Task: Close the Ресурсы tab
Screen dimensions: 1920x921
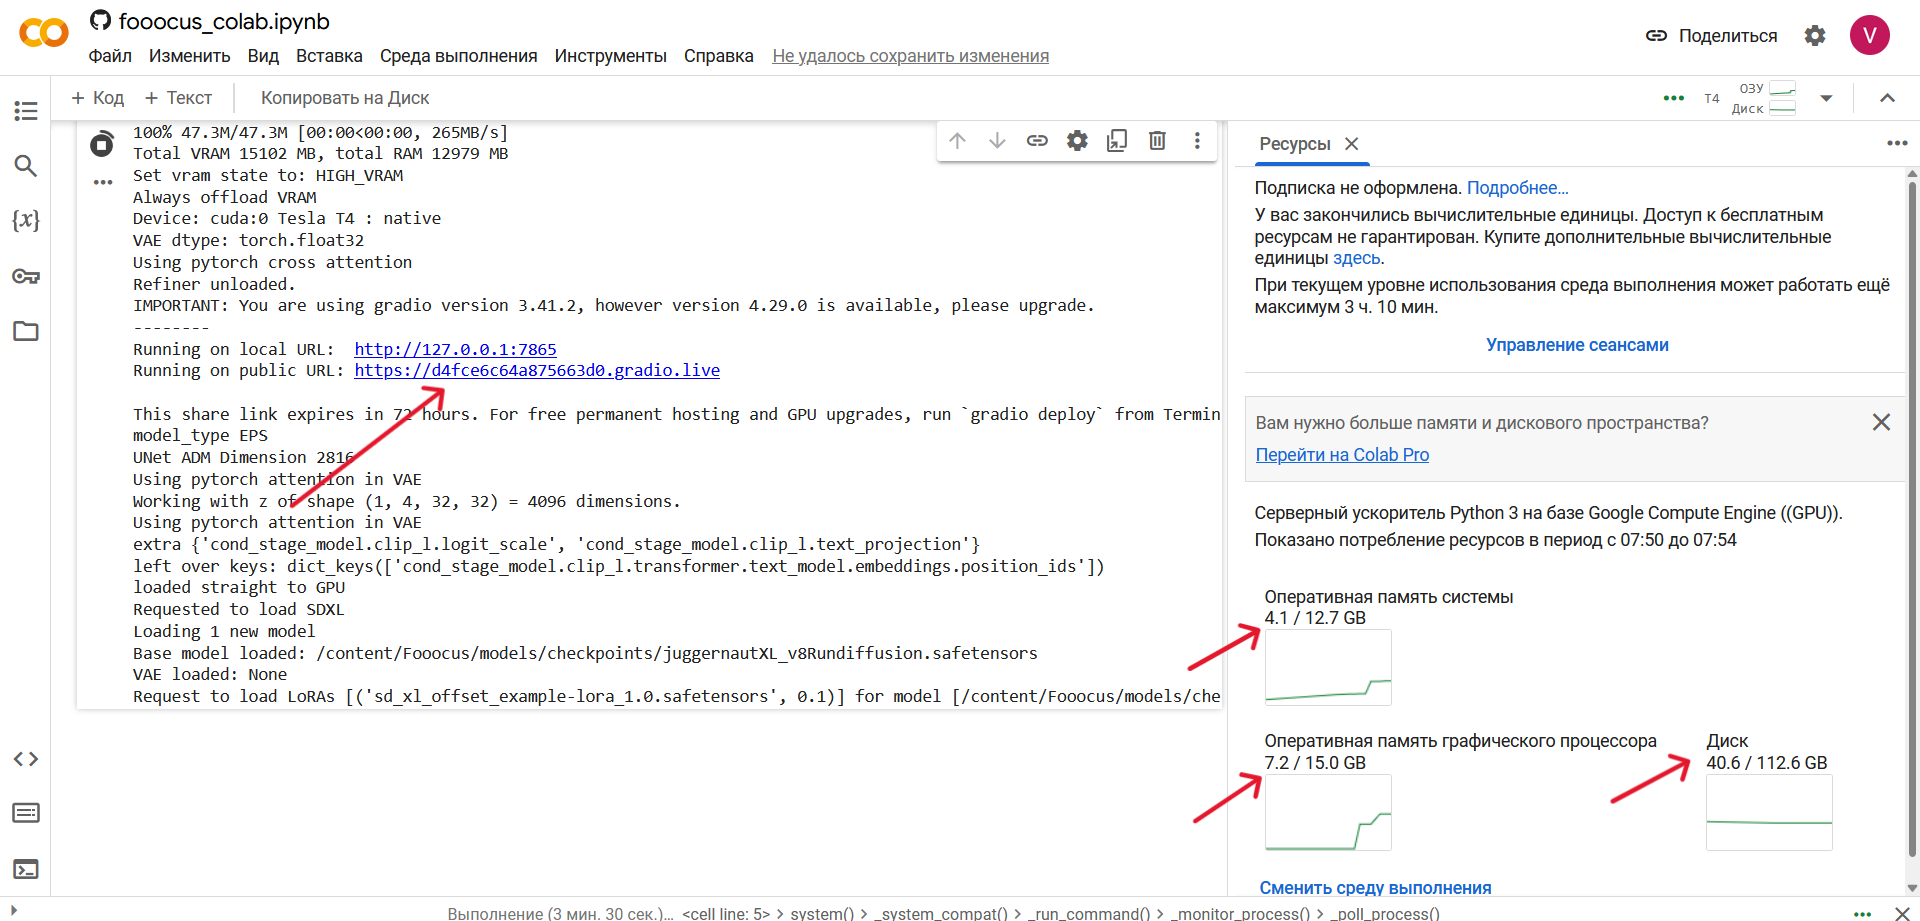Action: (1352, 144)
